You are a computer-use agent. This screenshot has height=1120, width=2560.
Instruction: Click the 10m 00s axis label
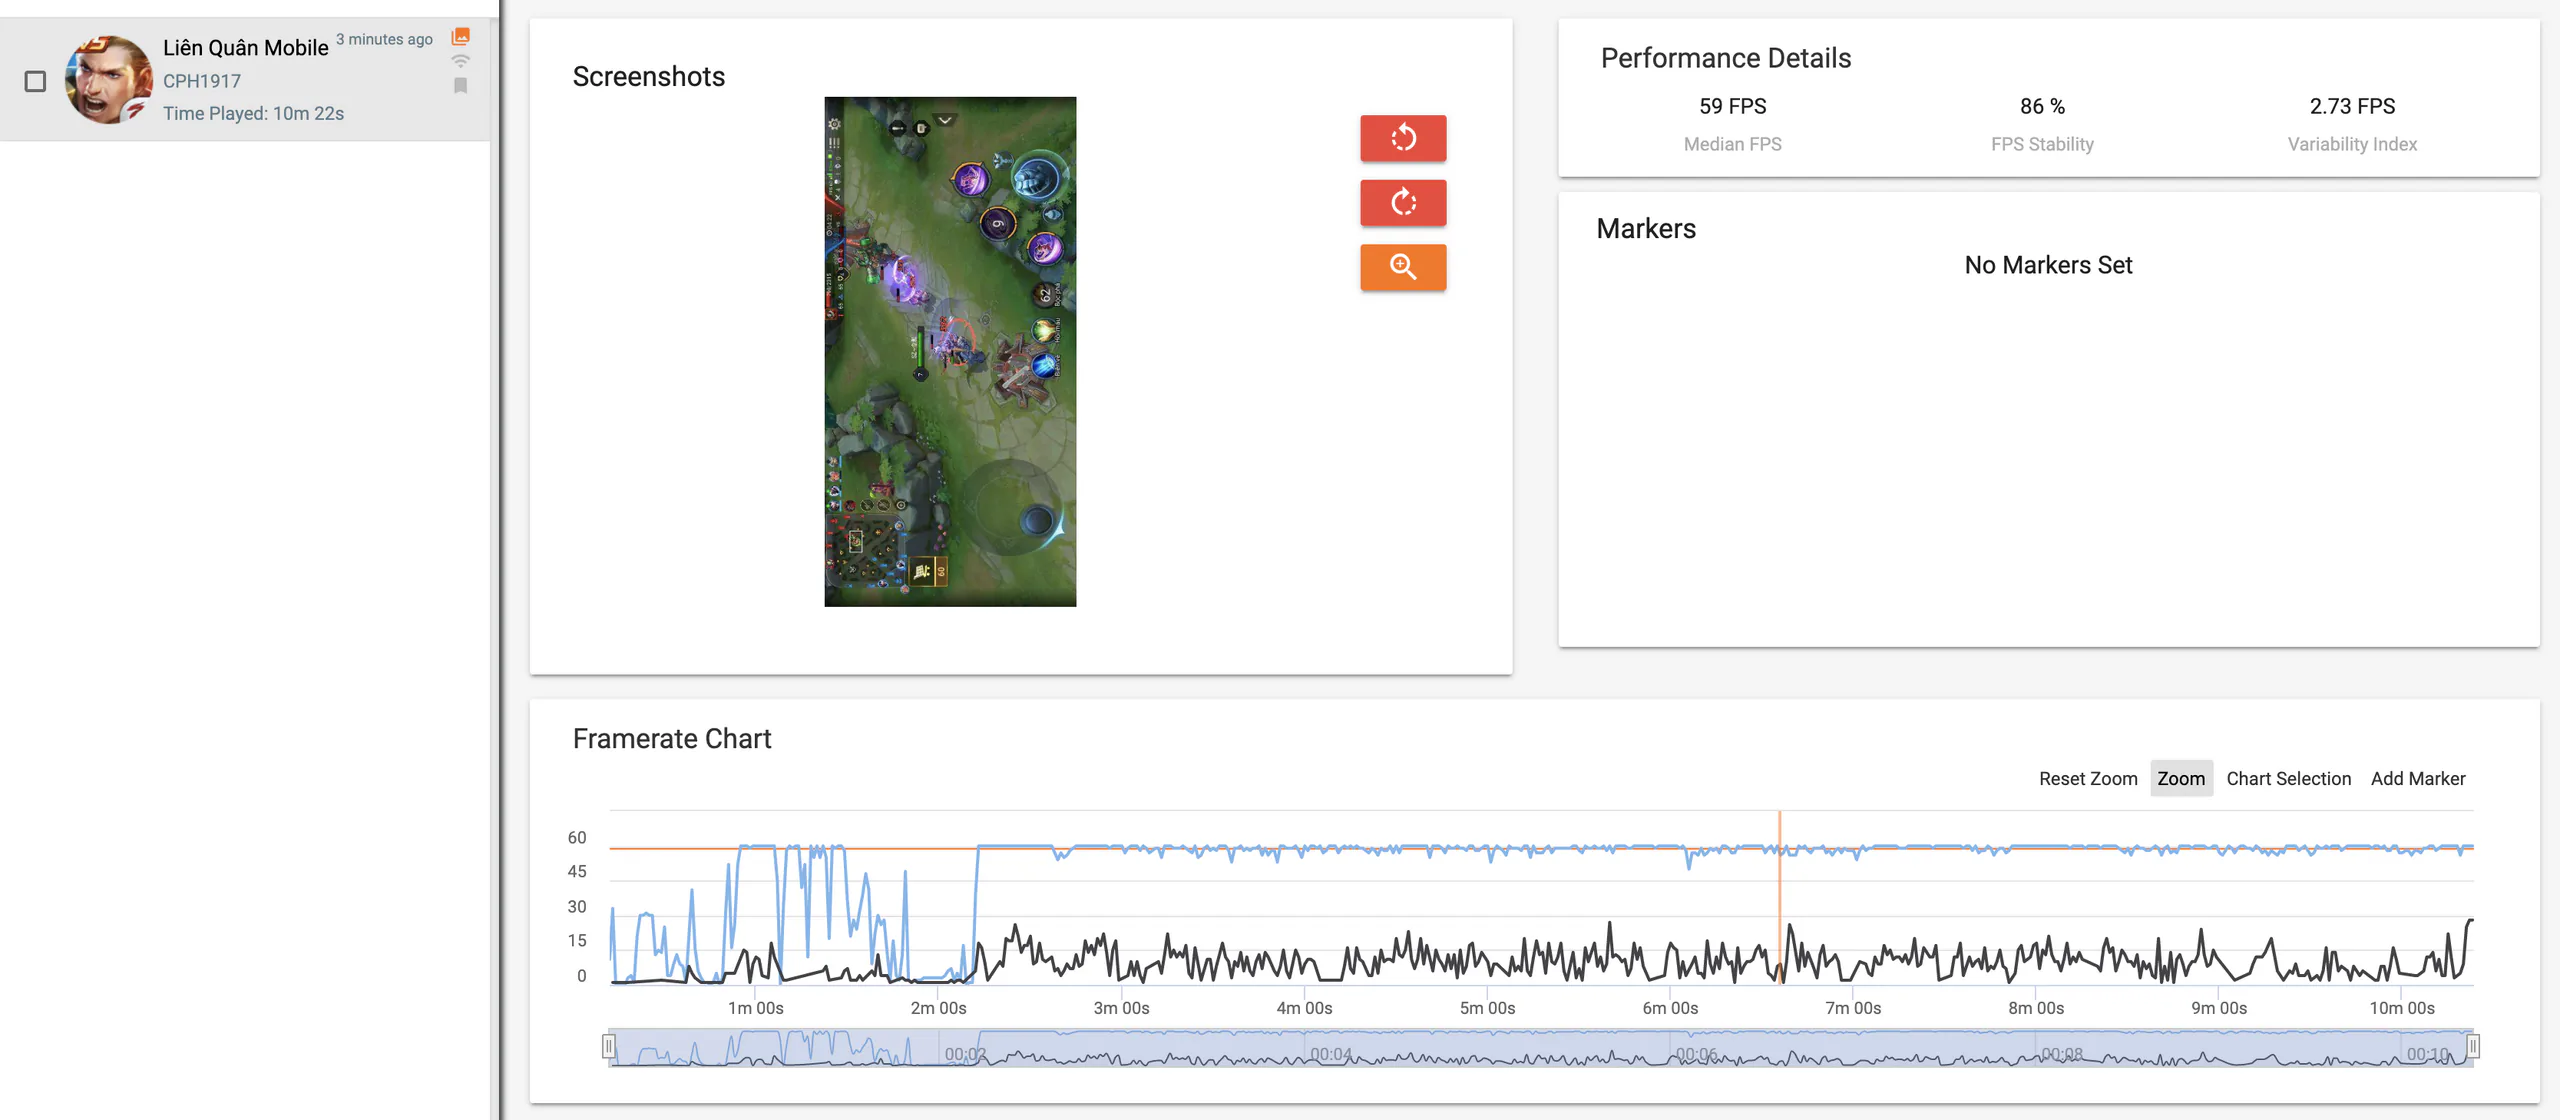point(2402,1008)
